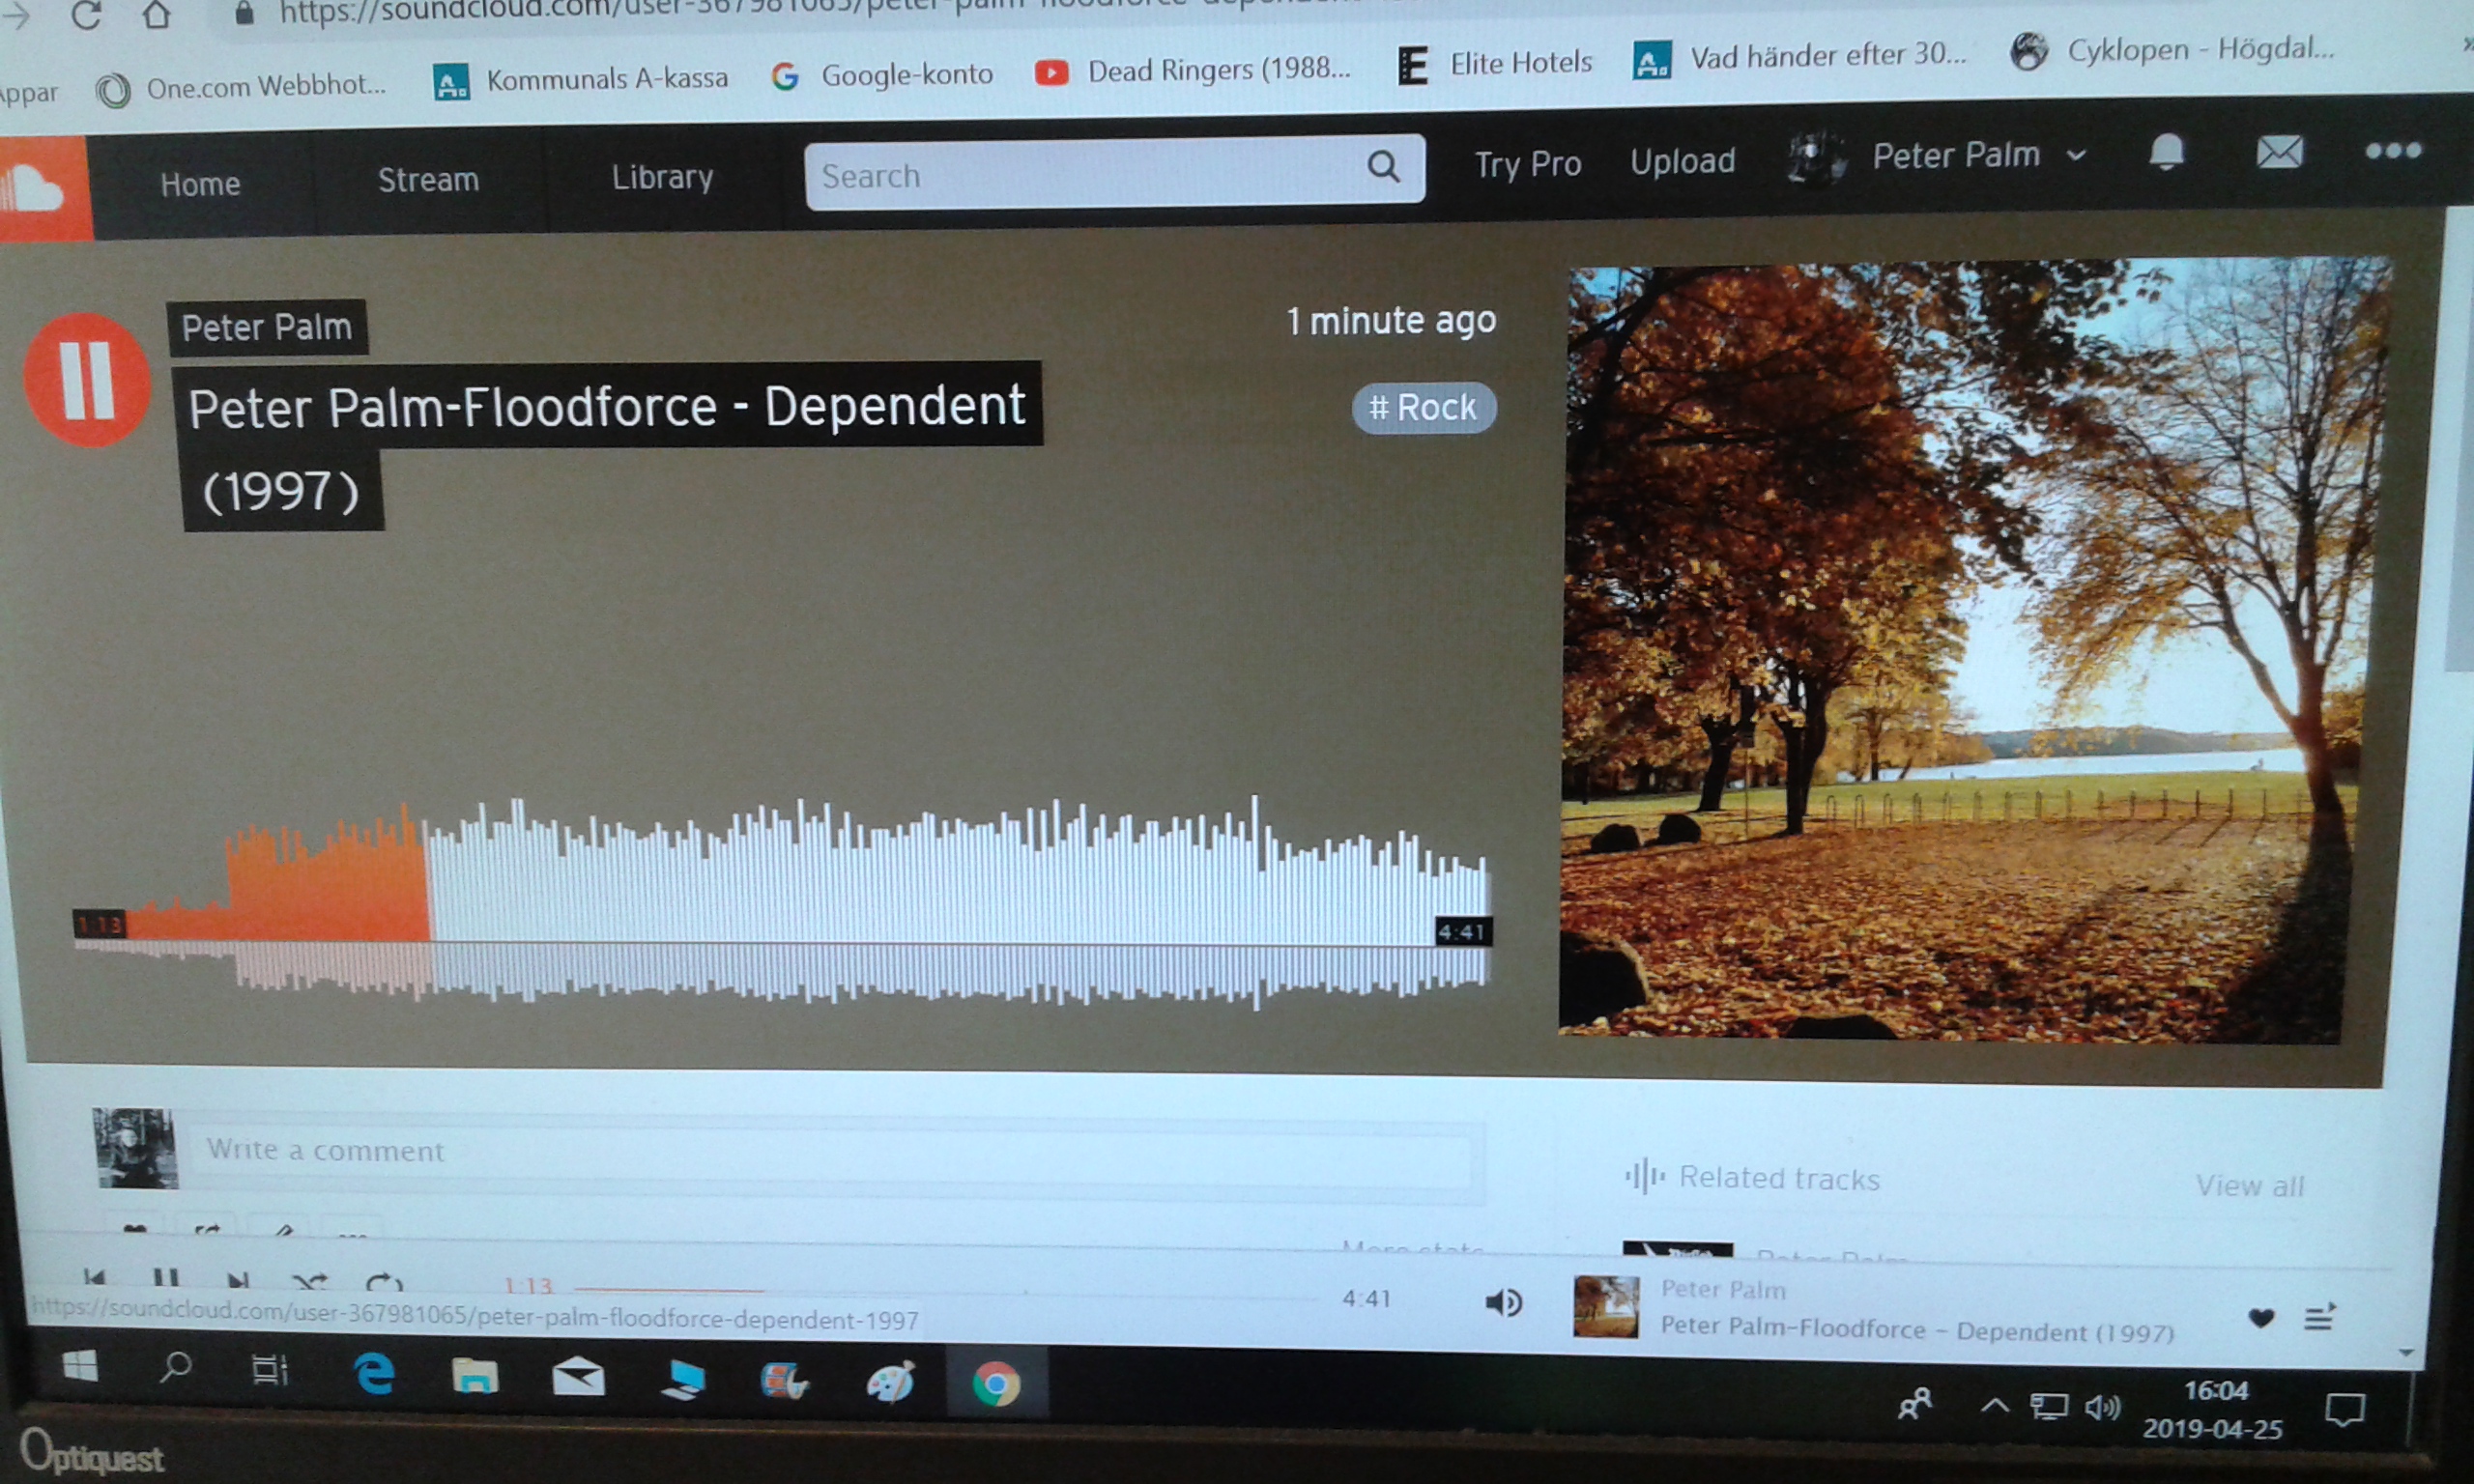Image resolution: width=2474 pixels, height=1484 pixels.
Task: Expand hidden system tray icons chevron
Action: click(x=1995, y=1406)
